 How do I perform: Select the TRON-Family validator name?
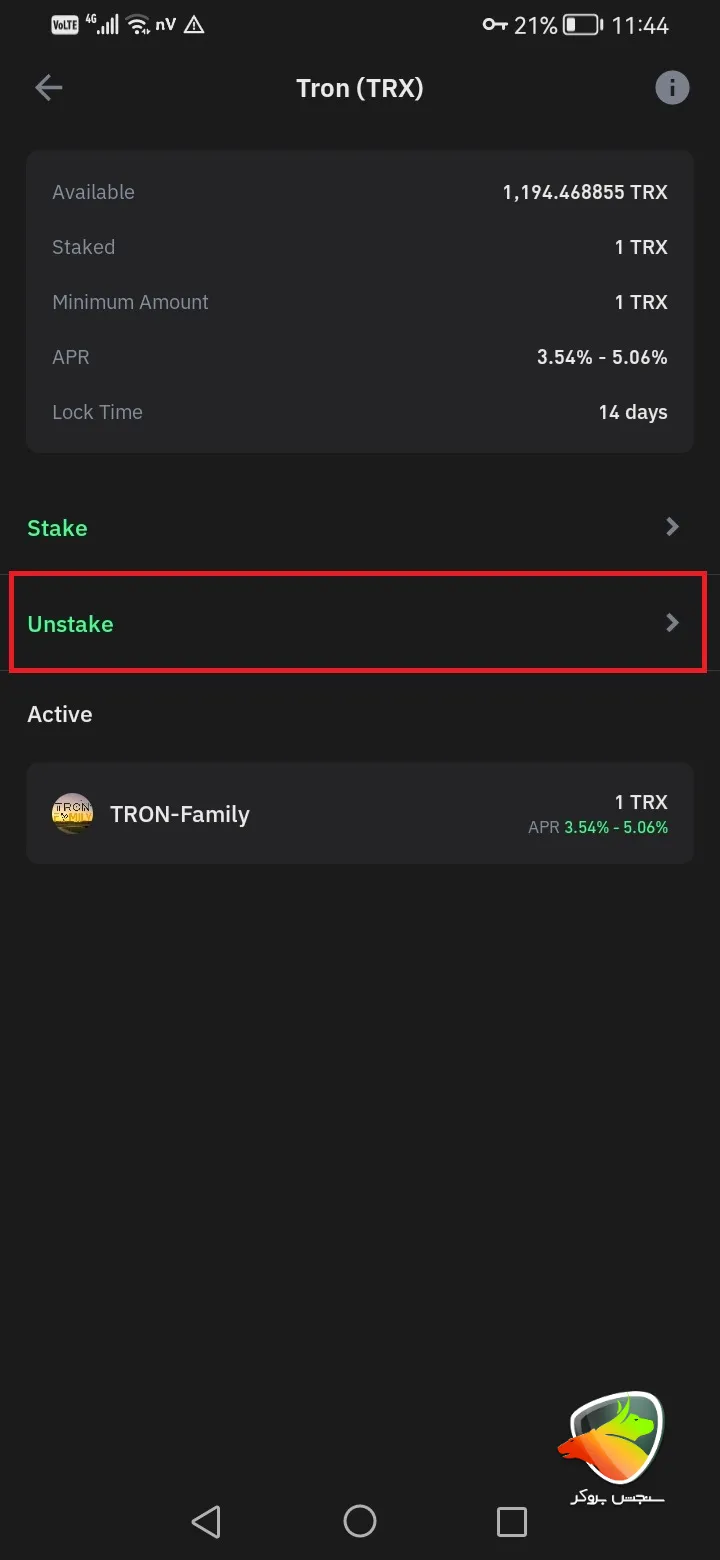180,814
